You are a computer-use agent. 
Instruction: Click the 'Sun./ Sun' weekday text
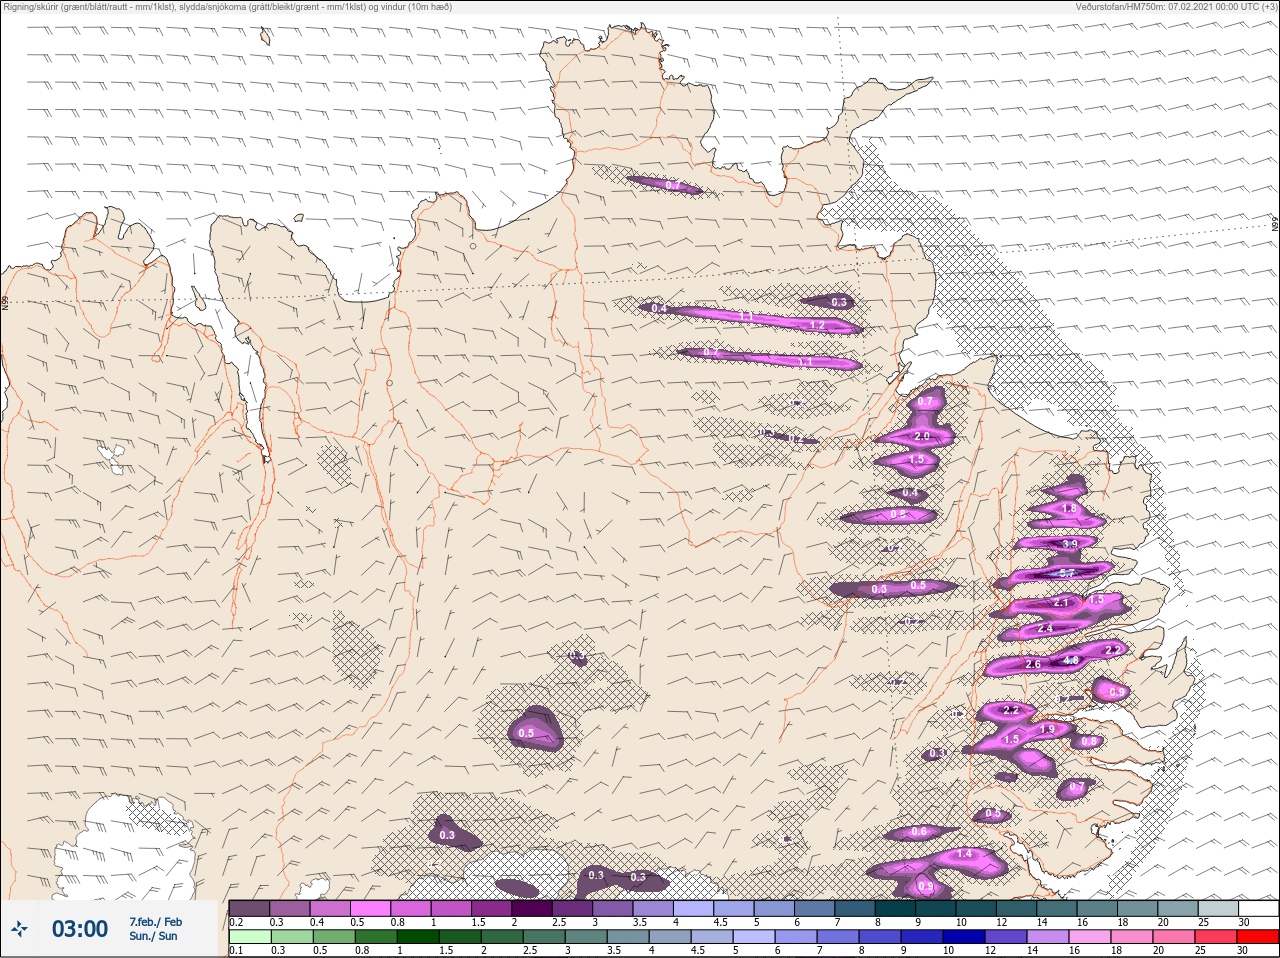[x=153, y=936]
